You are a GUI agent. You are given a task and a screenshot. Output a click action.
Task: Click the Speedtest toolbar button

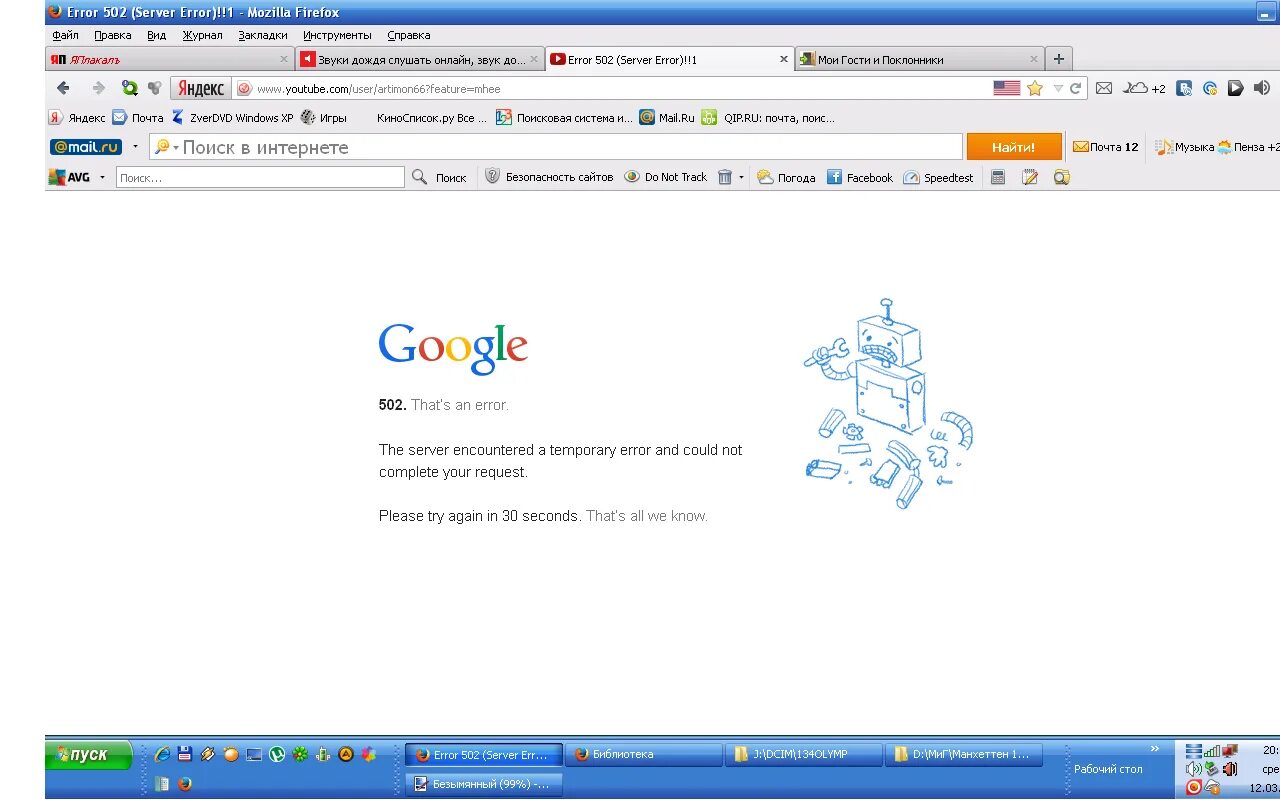(938, 177)
